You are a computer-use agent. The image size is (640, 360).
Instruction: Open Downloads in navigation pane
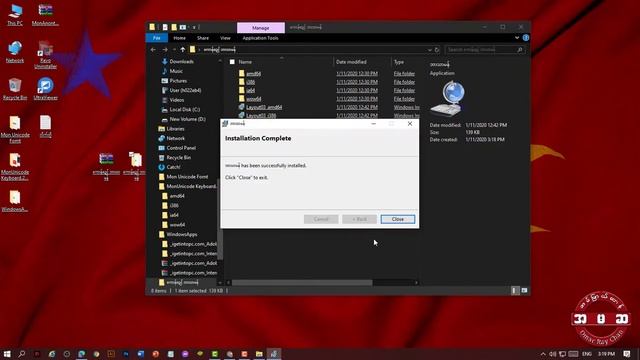[181, 62]
